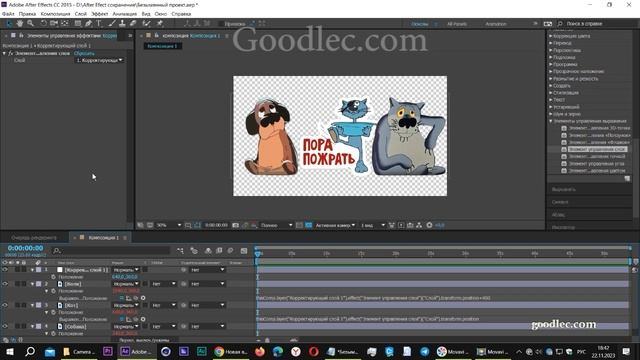
Task: Select the Rectangle shape tool
Action: pos(78,24)
